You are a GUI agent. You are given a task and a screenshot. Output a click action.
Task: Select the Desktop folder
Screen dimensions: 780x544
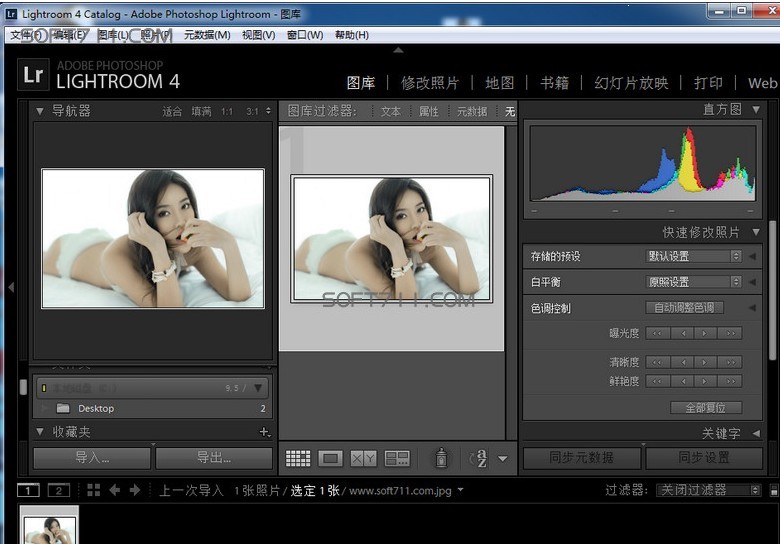coord(96,408)
